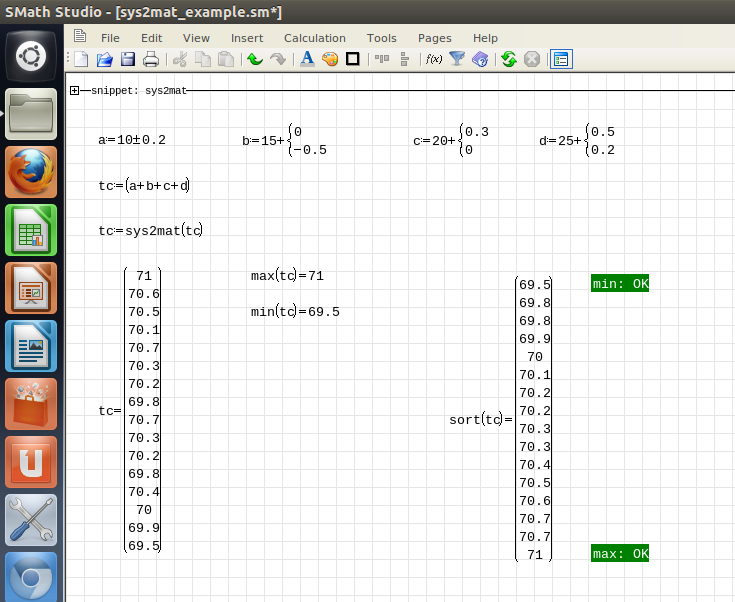Screen dimensions: 735x602
Task: Click the New document icon
Action: 82,59
